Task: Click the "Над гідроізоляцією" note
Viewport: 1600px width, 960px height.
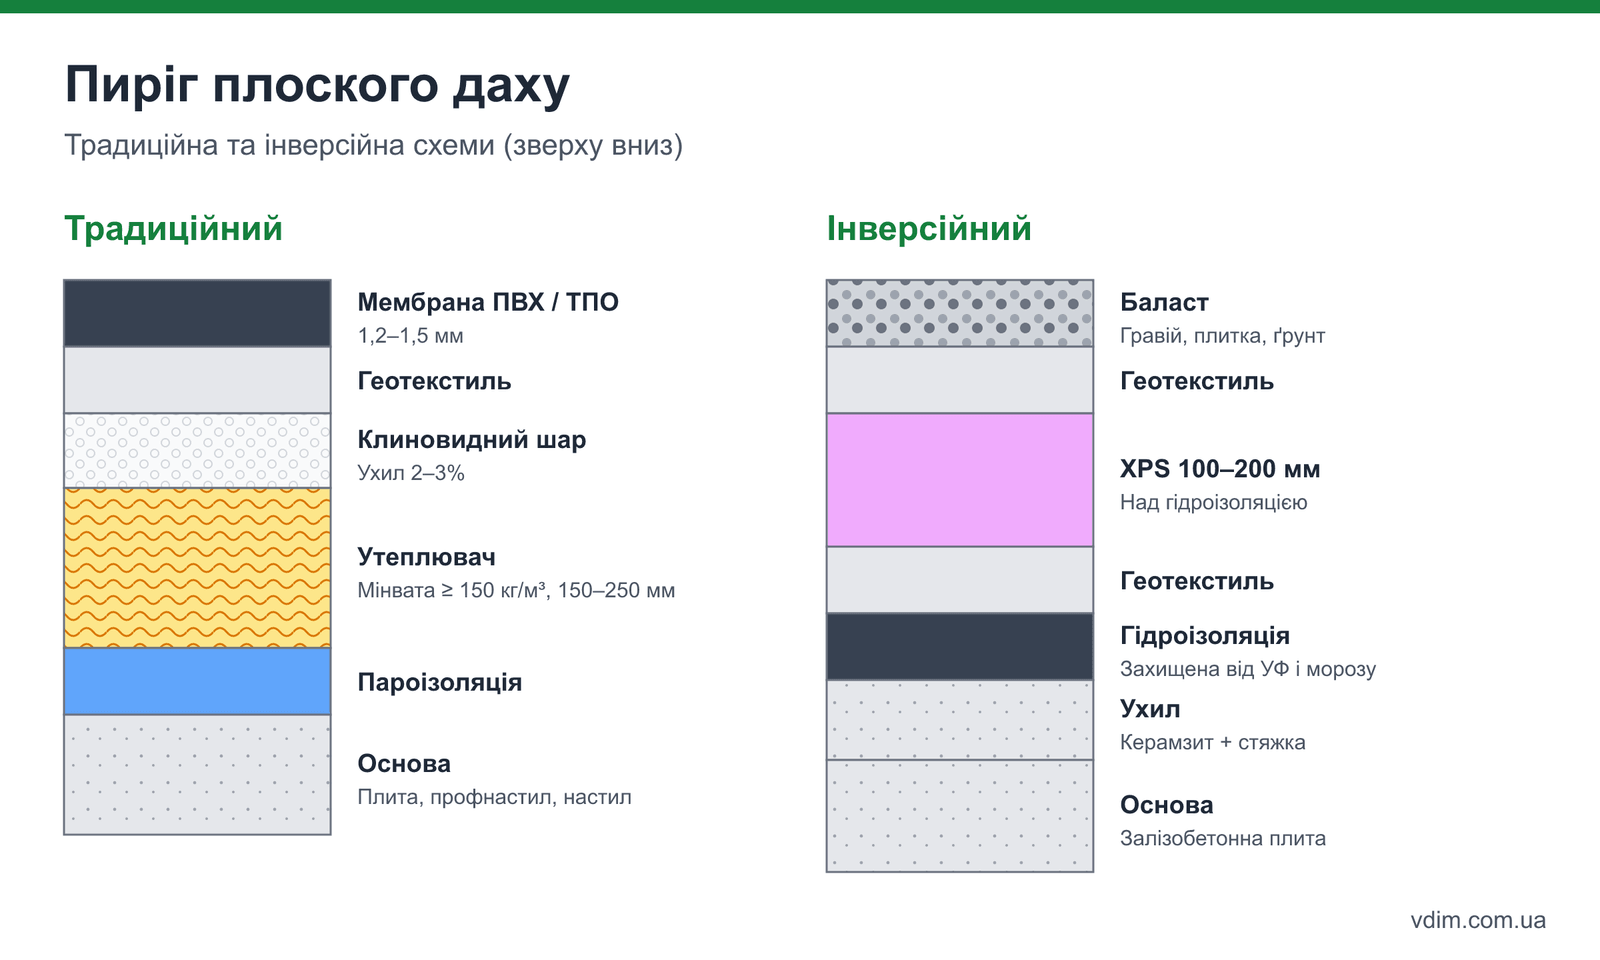Action: click(x=1213, y=503)
